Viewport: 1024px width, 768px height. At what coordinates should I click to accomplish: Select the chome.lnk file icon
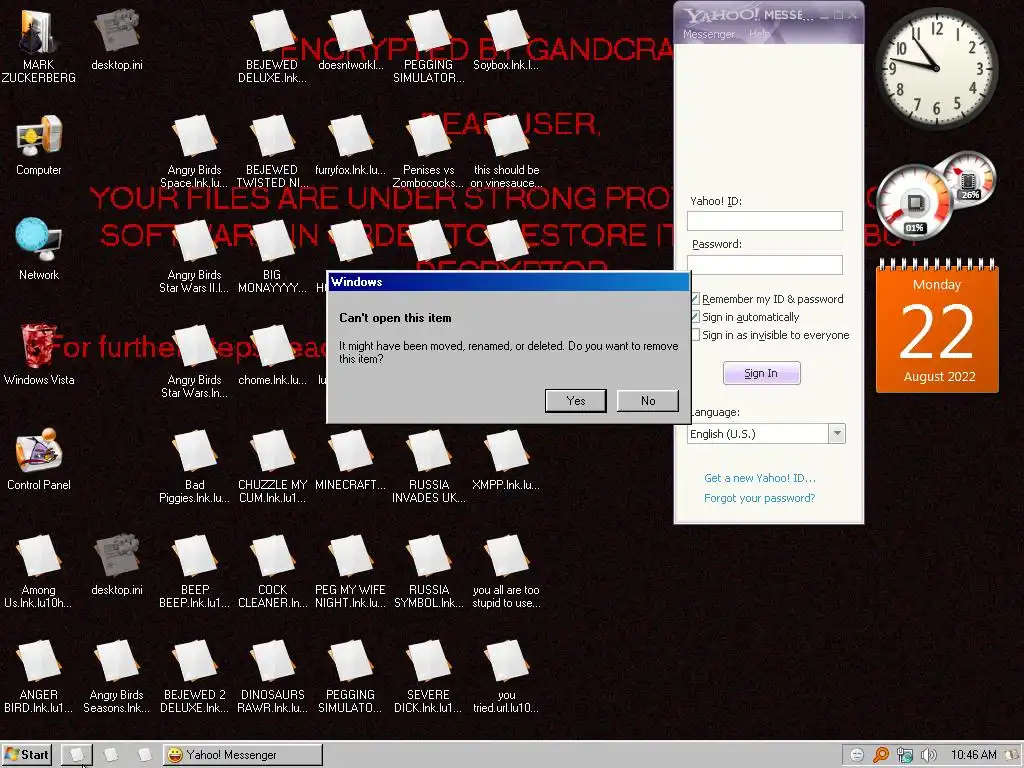point(272,355)
